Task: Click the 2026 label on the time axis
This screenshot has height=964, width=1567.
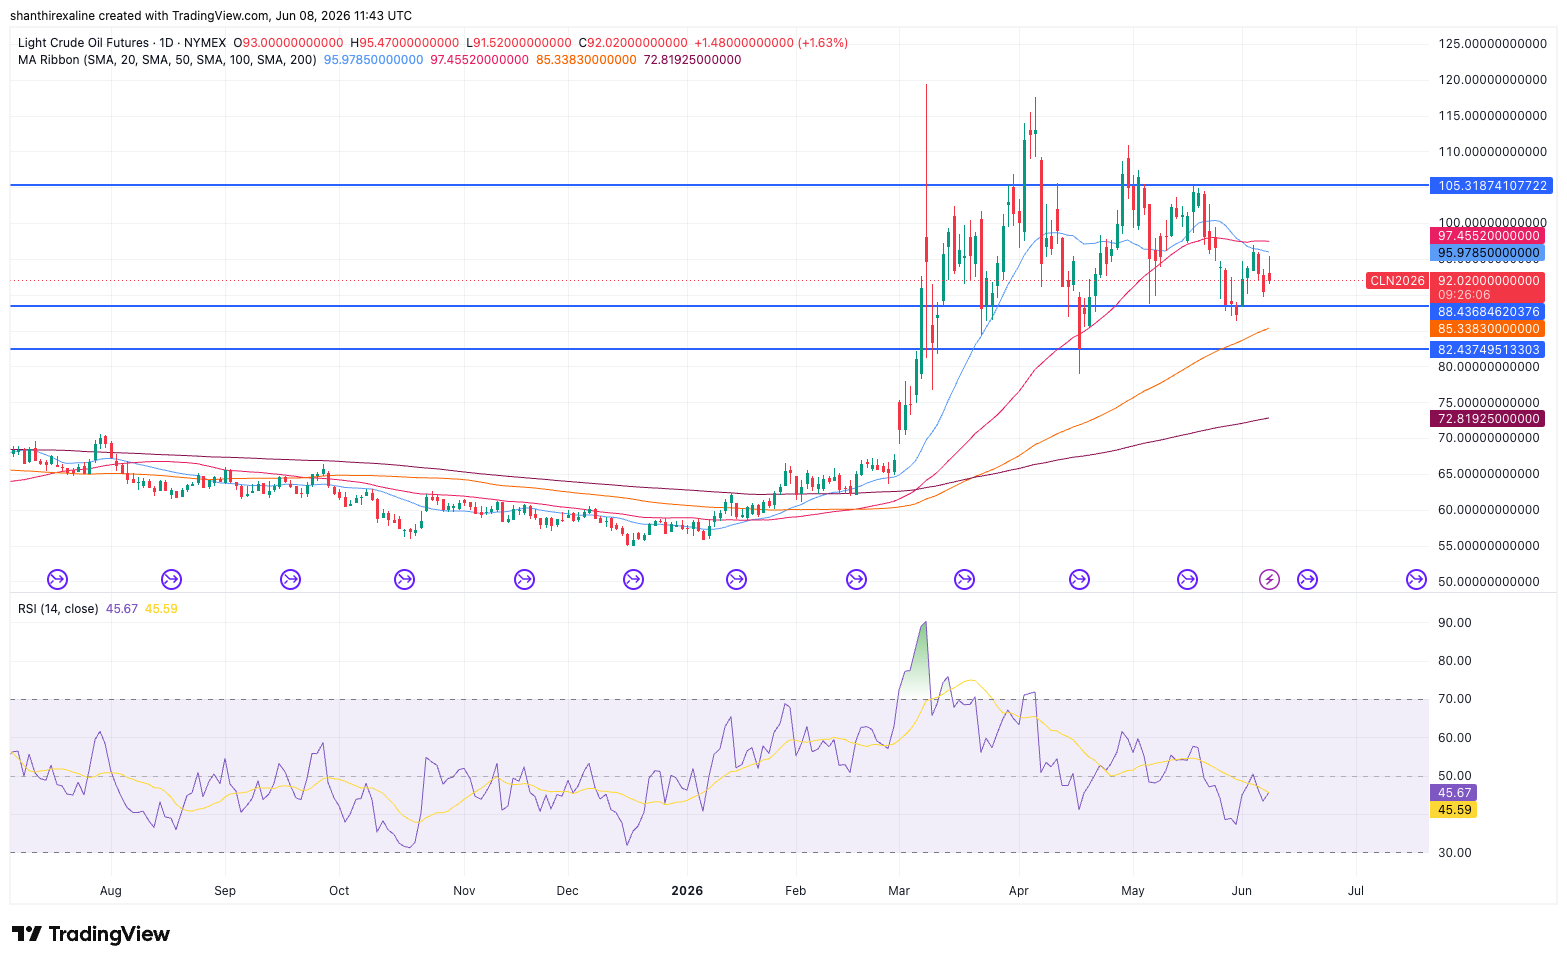Action: [687, 891]
